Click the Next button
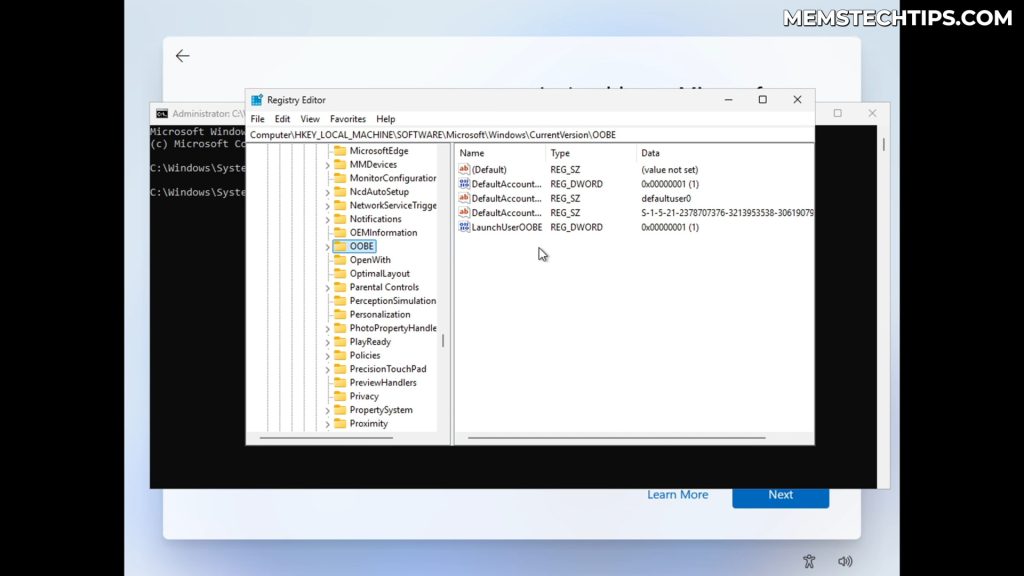 tap(780, 494)
